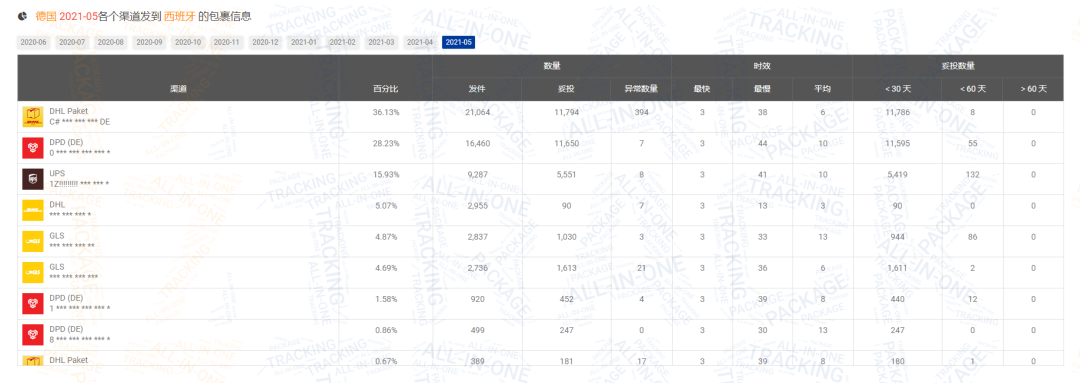Viewport: 1080px width, 383px height.
Task: Click the 异常数量 column header
Action: click(641, 89)
